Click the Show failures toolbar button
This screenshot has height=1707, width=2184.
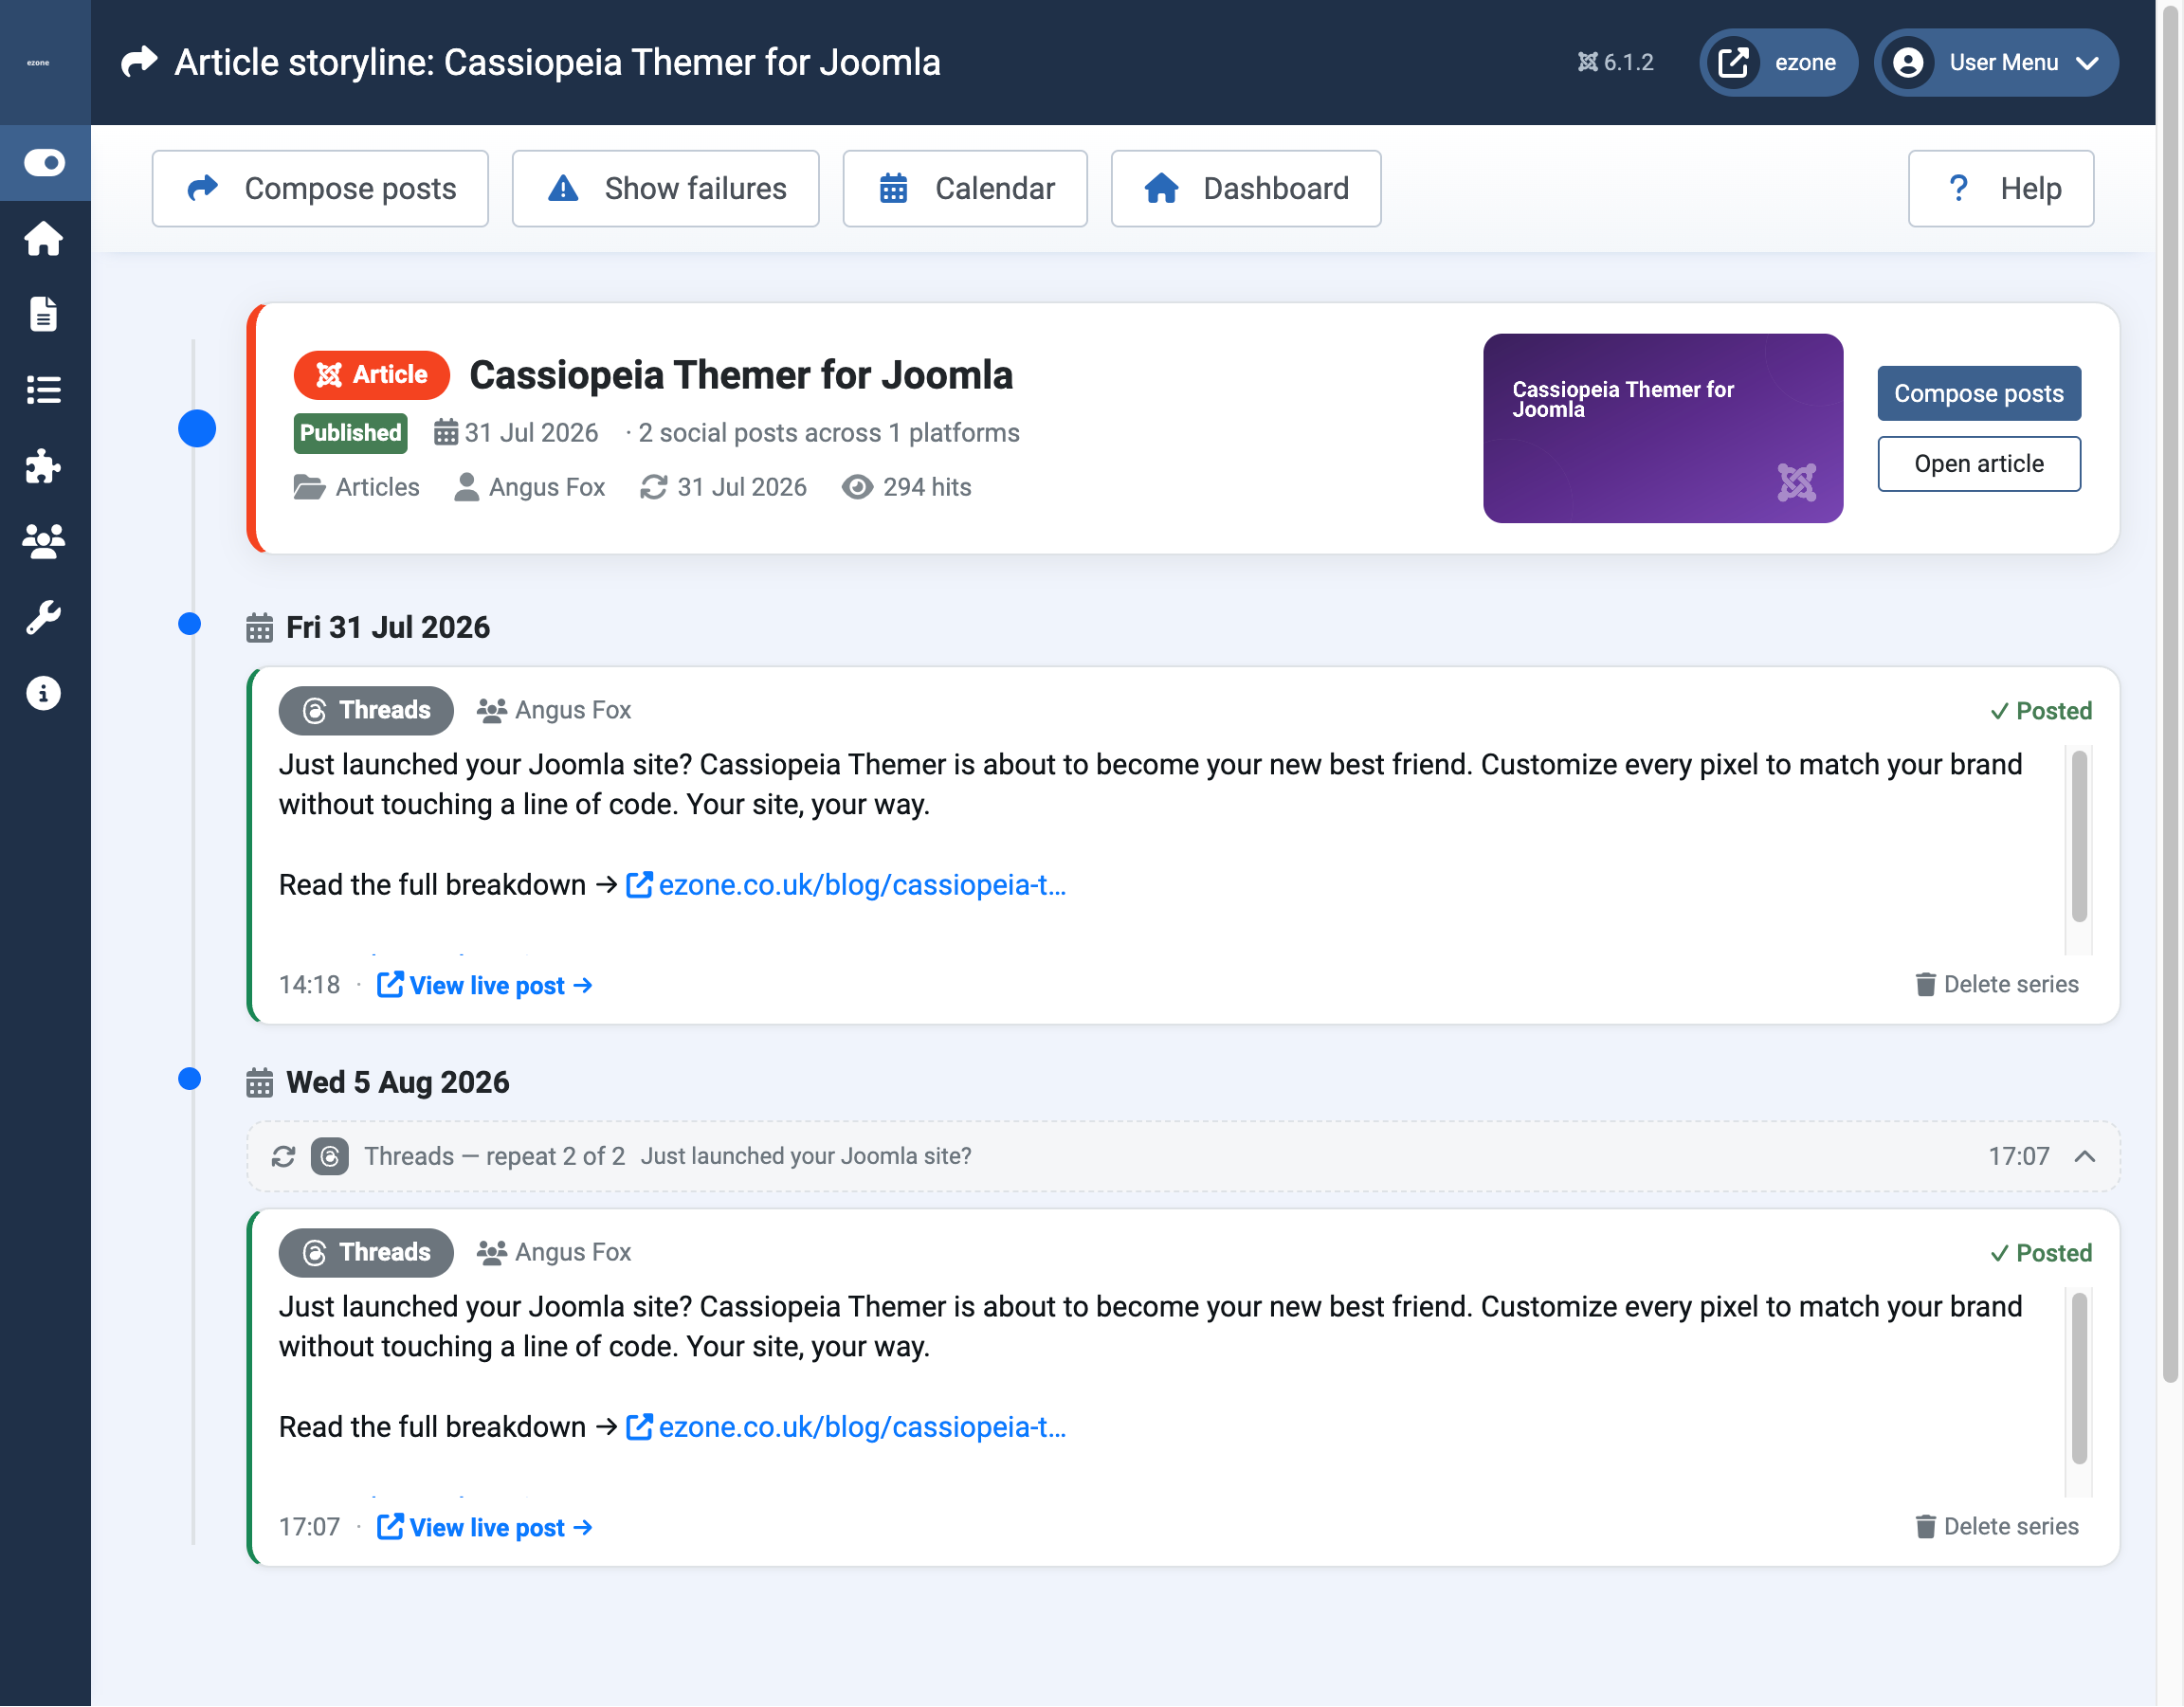666,188
